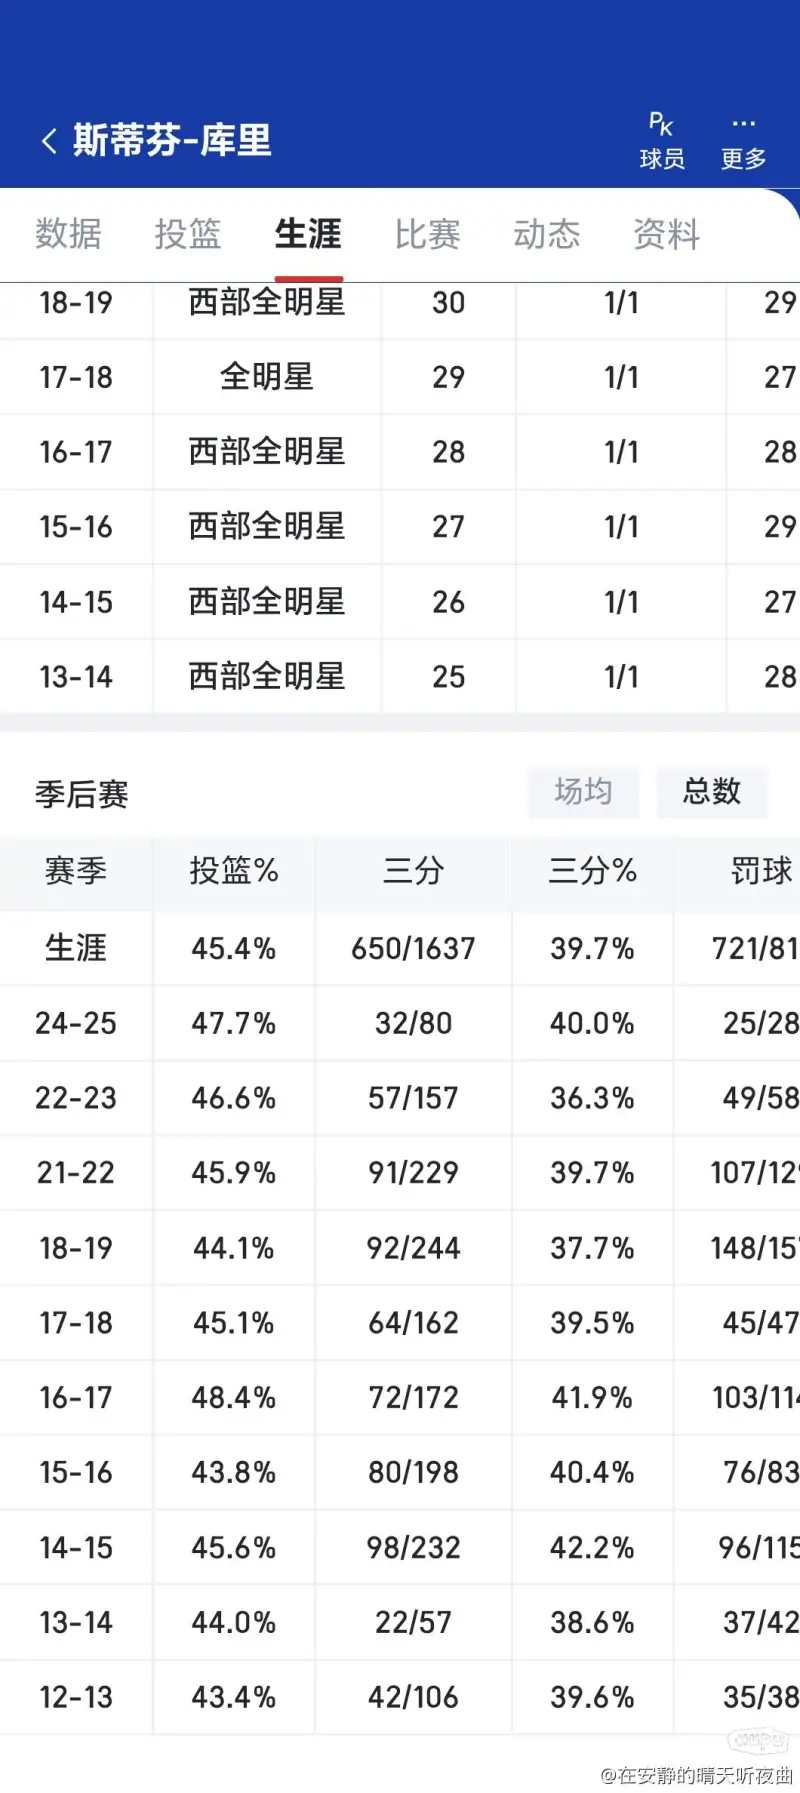This screenshot has width=800, height=1793.
Task: Switch to the 投篮 tab
Action: [188, 234]
